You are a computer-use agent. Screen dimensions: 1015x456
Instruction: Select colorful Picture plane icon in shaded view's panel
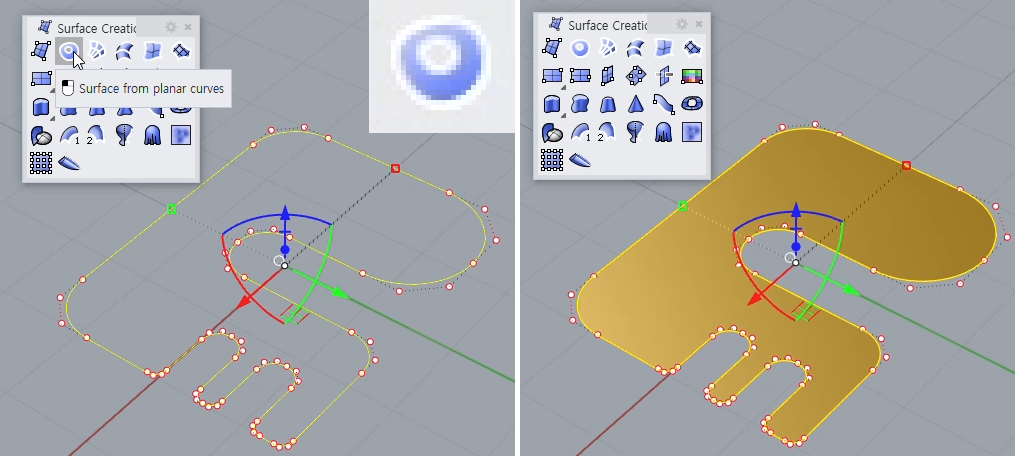click(x=692, y=76)
